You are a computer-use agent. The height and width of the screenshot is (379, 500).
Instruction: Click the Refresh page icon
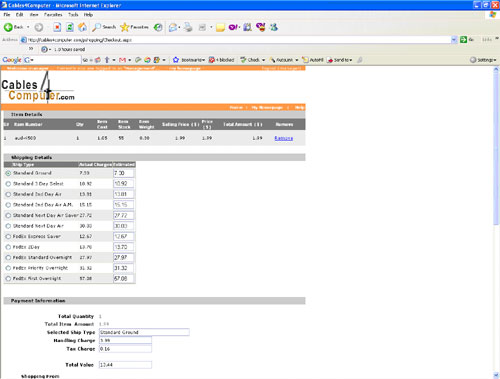point(70,27)
